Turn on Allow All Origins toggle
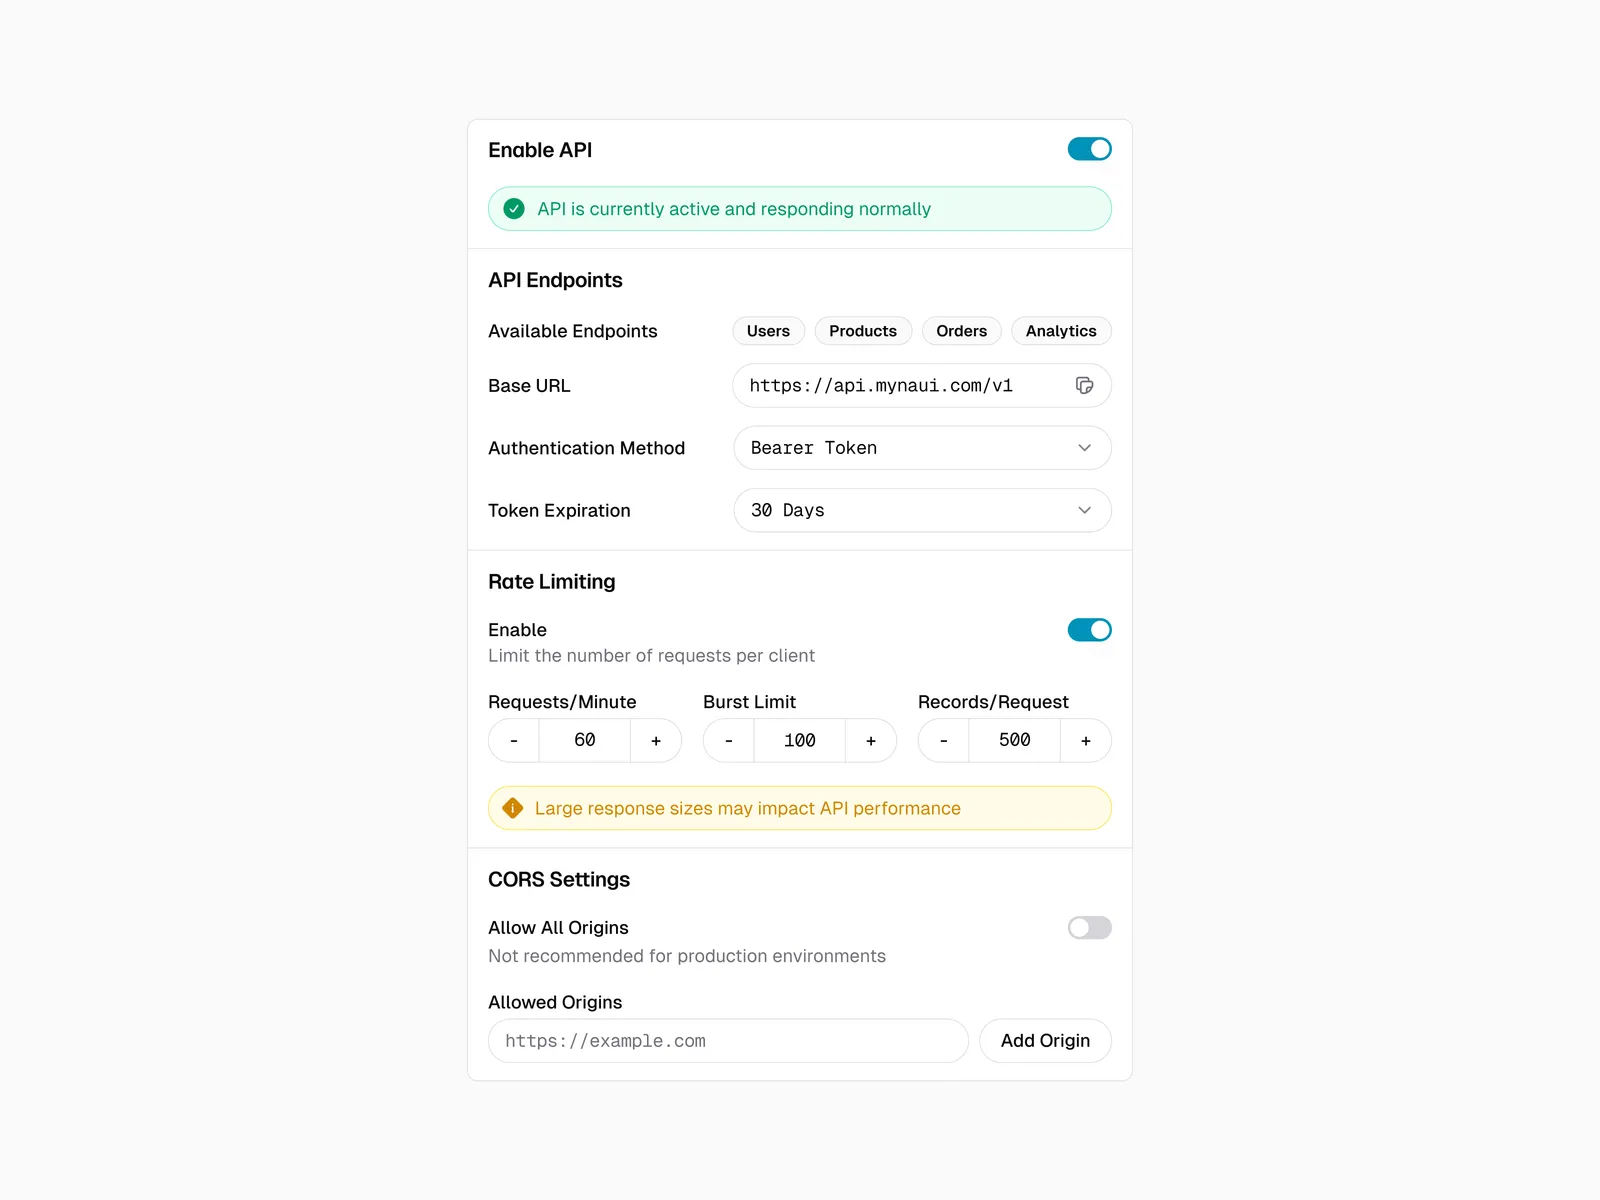Screen dimensions: 1600x1200 (x=1089, y=928)
